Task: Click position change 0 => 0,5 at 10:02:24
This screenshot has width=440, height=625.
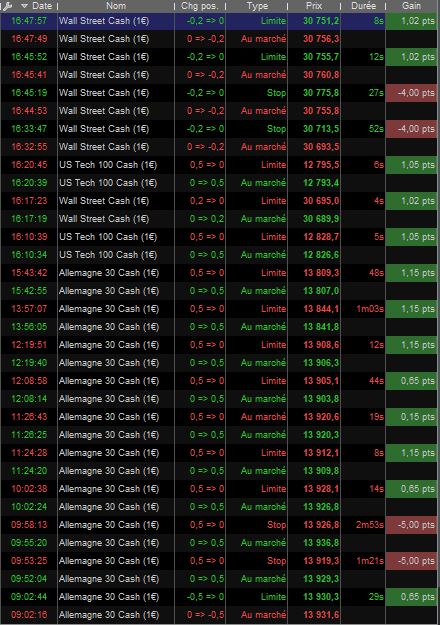Action: (x=207, y=507)
